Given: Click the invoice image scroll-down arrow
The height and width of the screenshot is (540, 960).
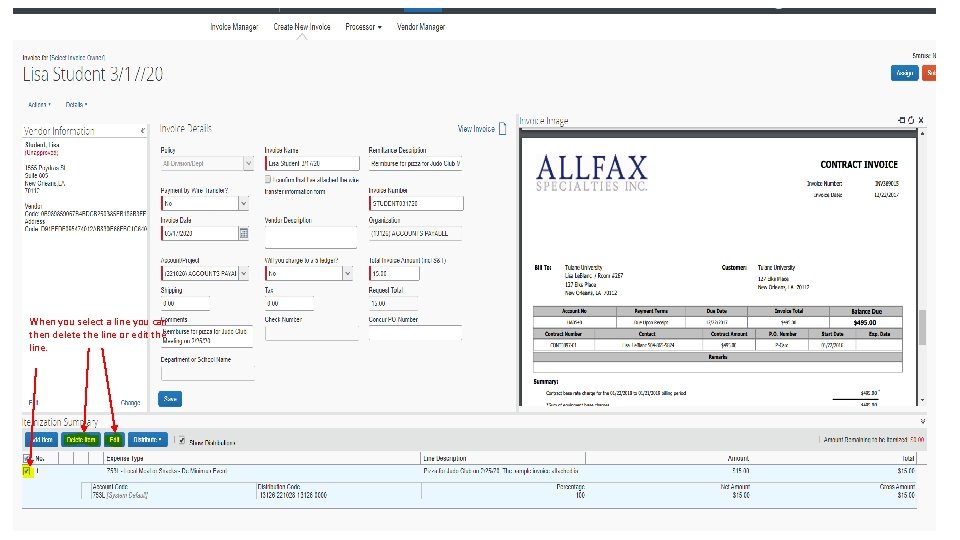Looking at the screenshot, I should pyautogui.click(x=922, y=400).
